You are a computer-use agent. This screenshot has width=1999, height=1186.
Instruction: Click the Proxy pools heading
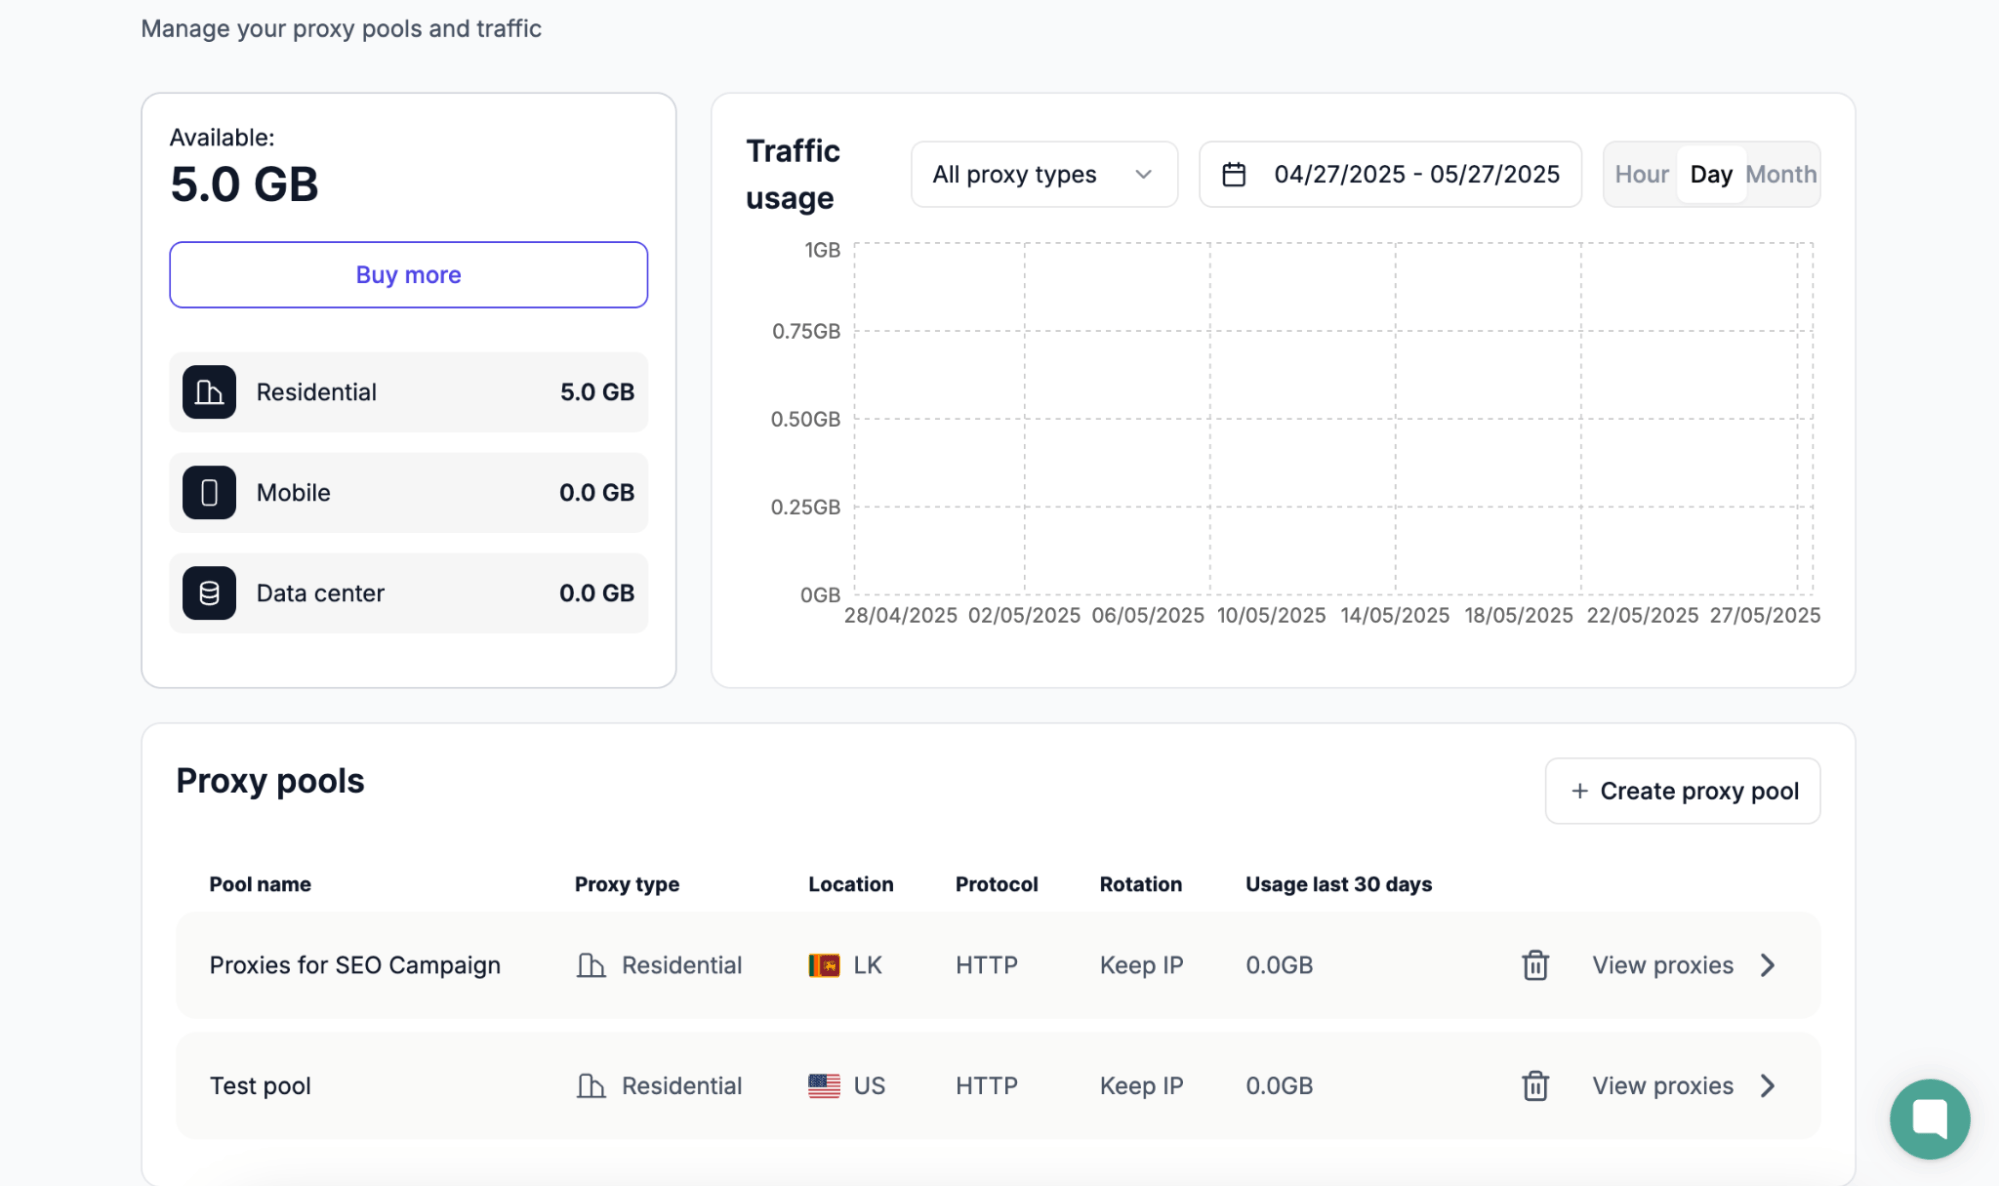(x=270, y=781)
